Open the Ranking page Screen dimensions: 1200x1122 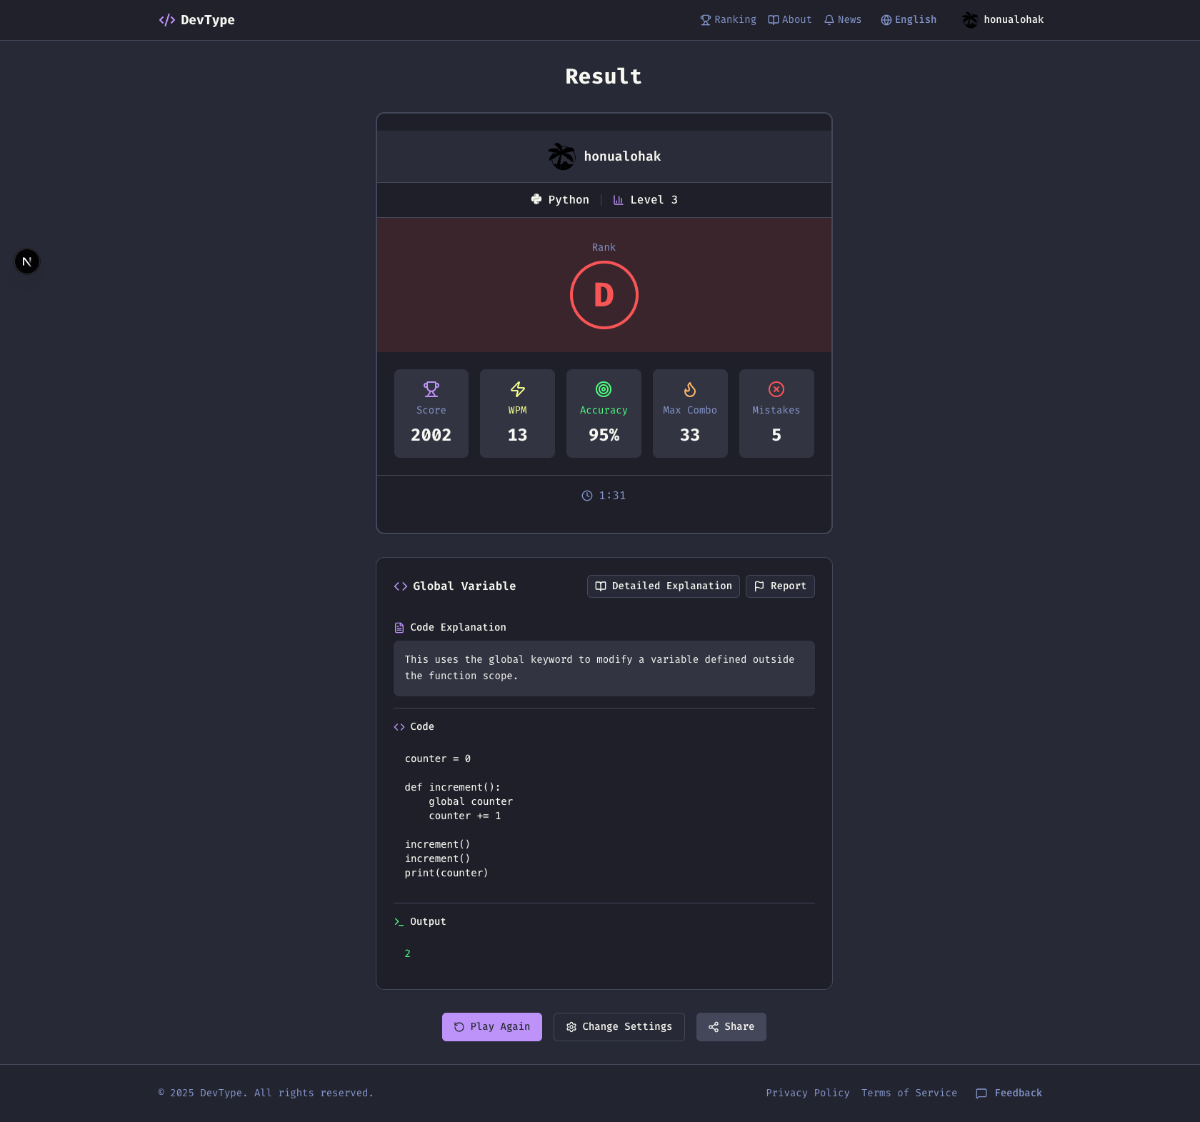coord(728,20)
